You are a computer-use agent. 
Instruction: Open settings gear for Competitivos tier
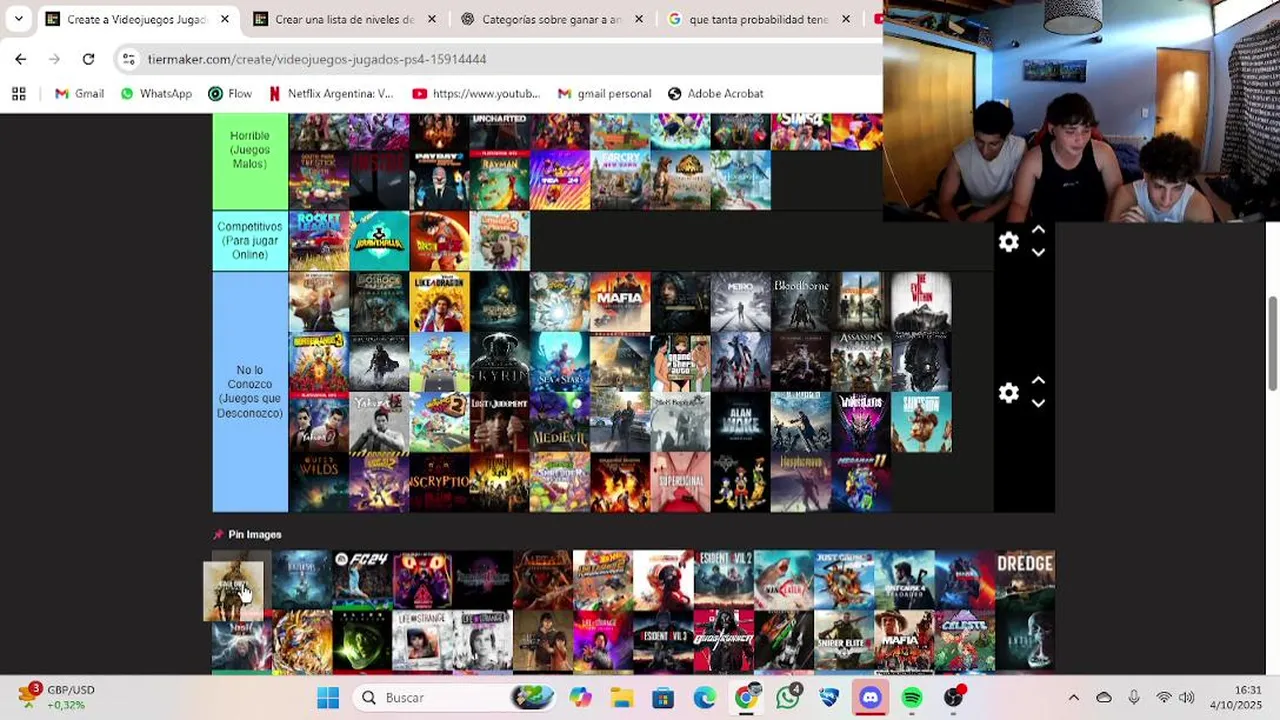tap(1008, 242)
